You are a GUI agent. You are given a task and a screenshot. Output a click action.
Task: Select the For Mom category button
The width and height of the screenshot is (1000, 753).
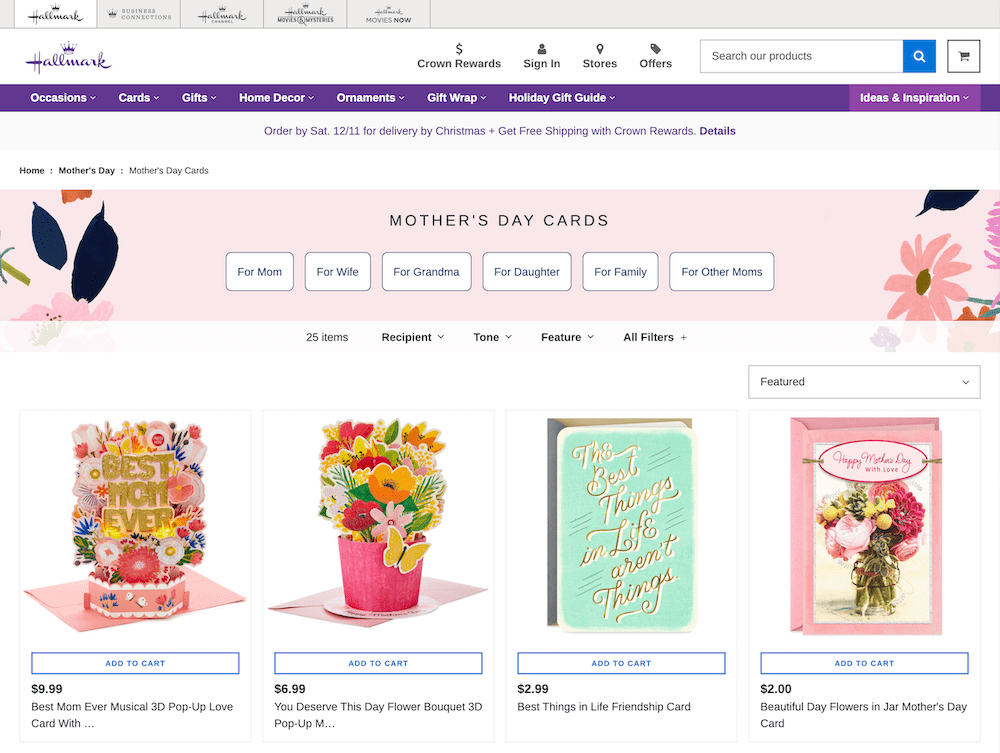pyautogui.click(x=260, y=272)
